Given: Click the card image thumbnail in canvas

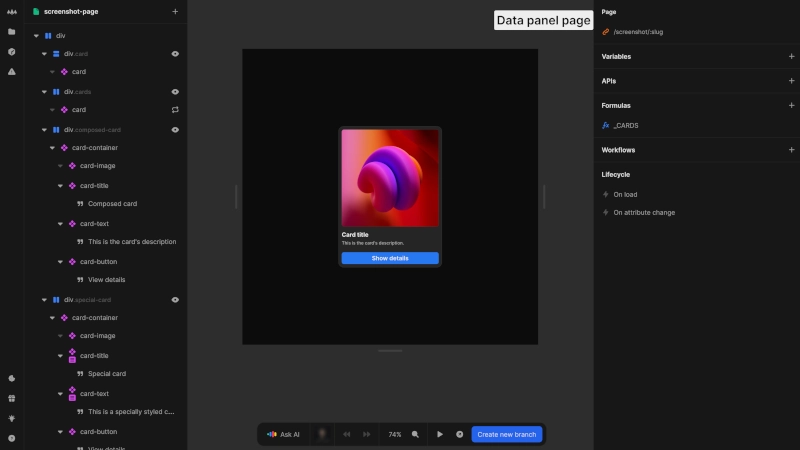Looking at the screenshot, I should coord(390,178).
